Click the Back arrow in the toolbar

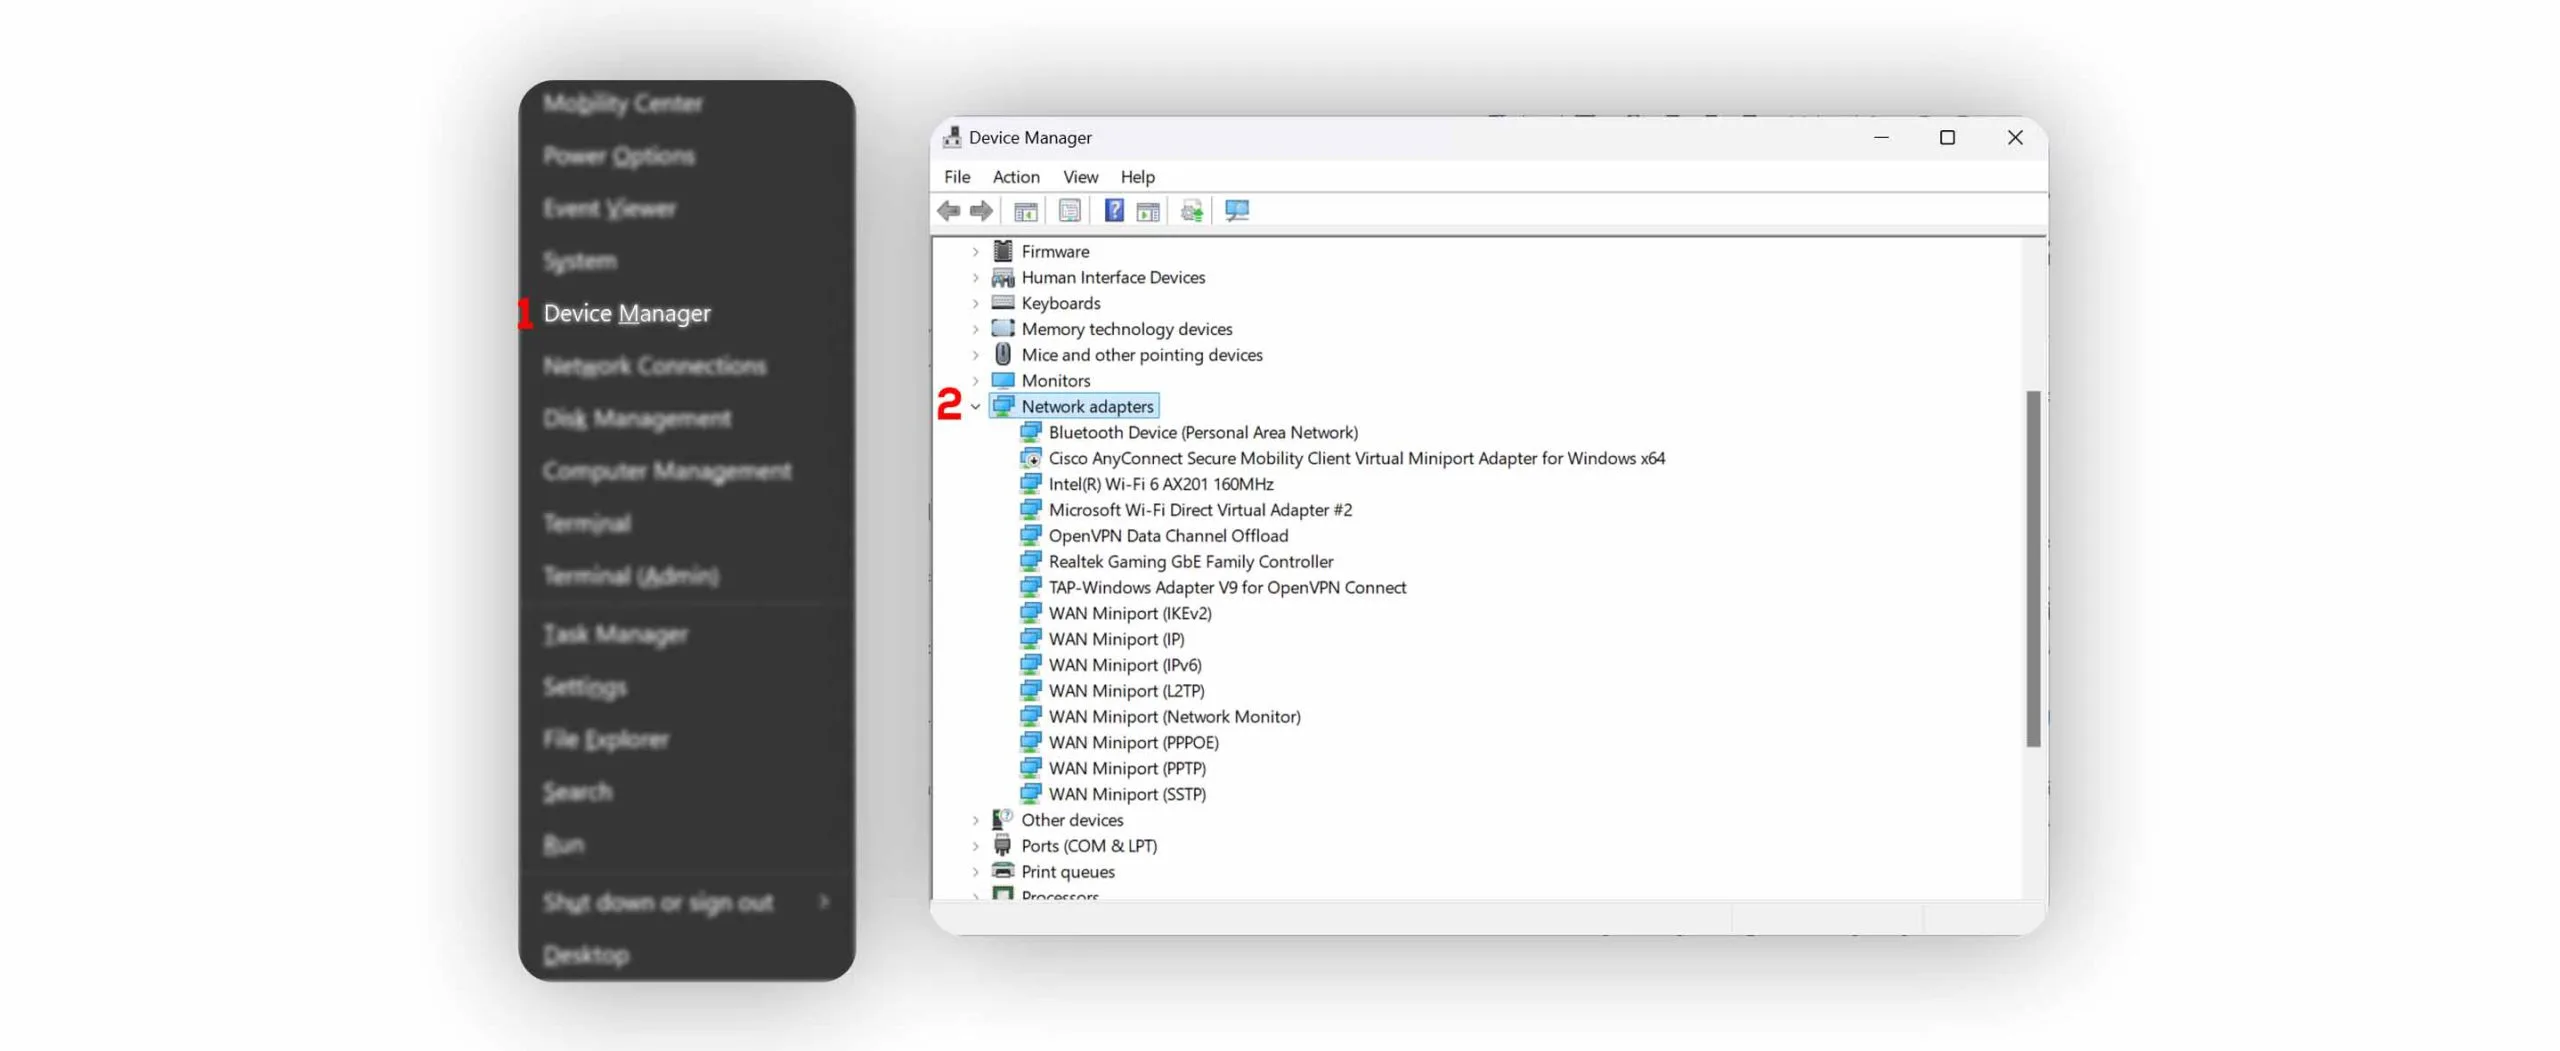[x=948, y=211]
